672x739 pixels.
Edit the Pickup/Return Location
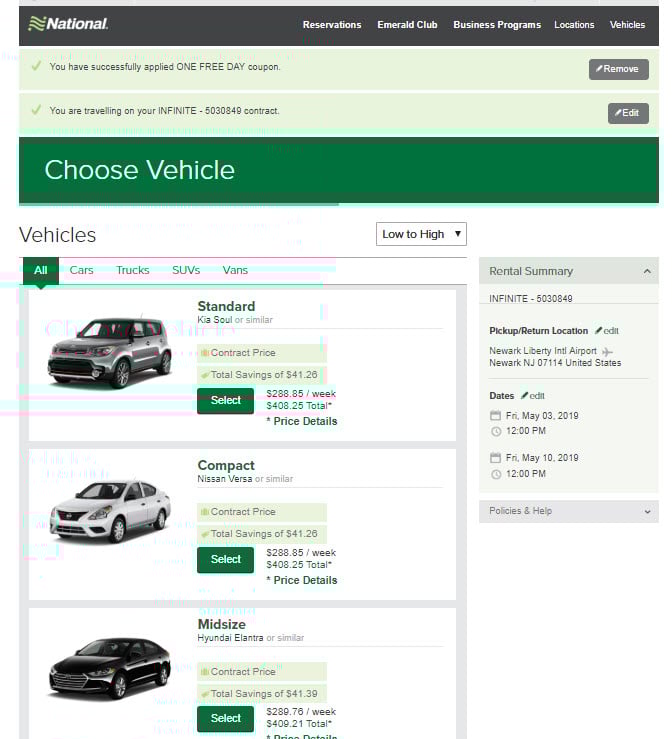607,331
